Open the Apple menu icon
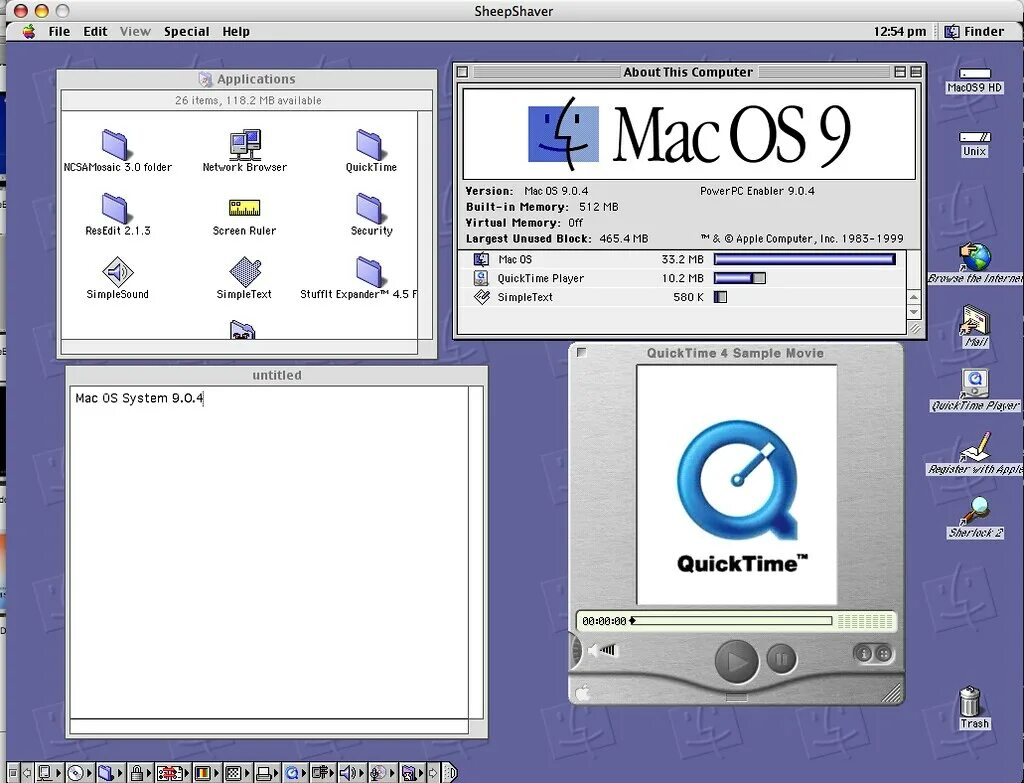This screenshot has height=783, width=1024. [29, 31]
